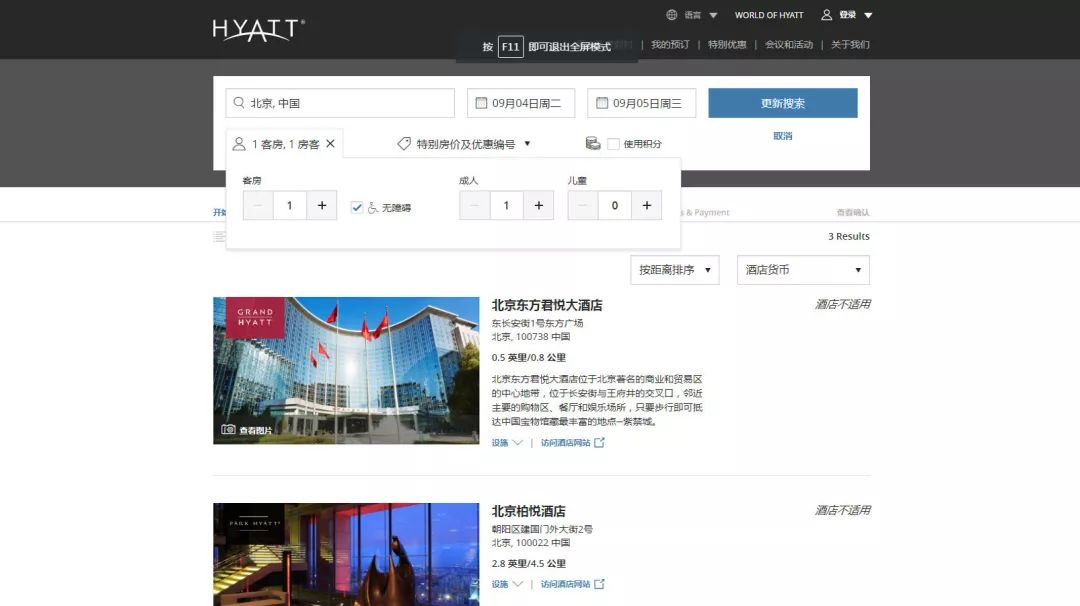This screenshot has width=1080, height=606.
Task: Click the camera icon on Grand Hyatt photo
Action: pyautogui.click(x=228, y=430)
